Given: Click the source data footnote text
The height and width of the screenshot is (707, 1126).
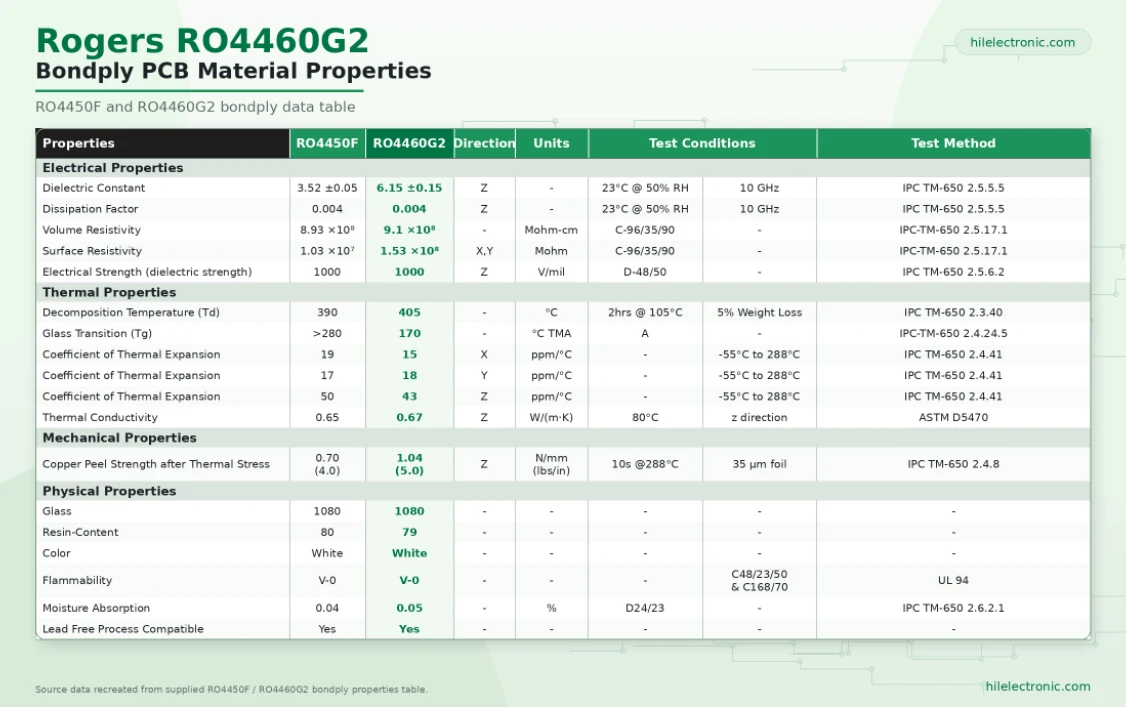Looking at the screenshot, I should (x=231, y=689).
